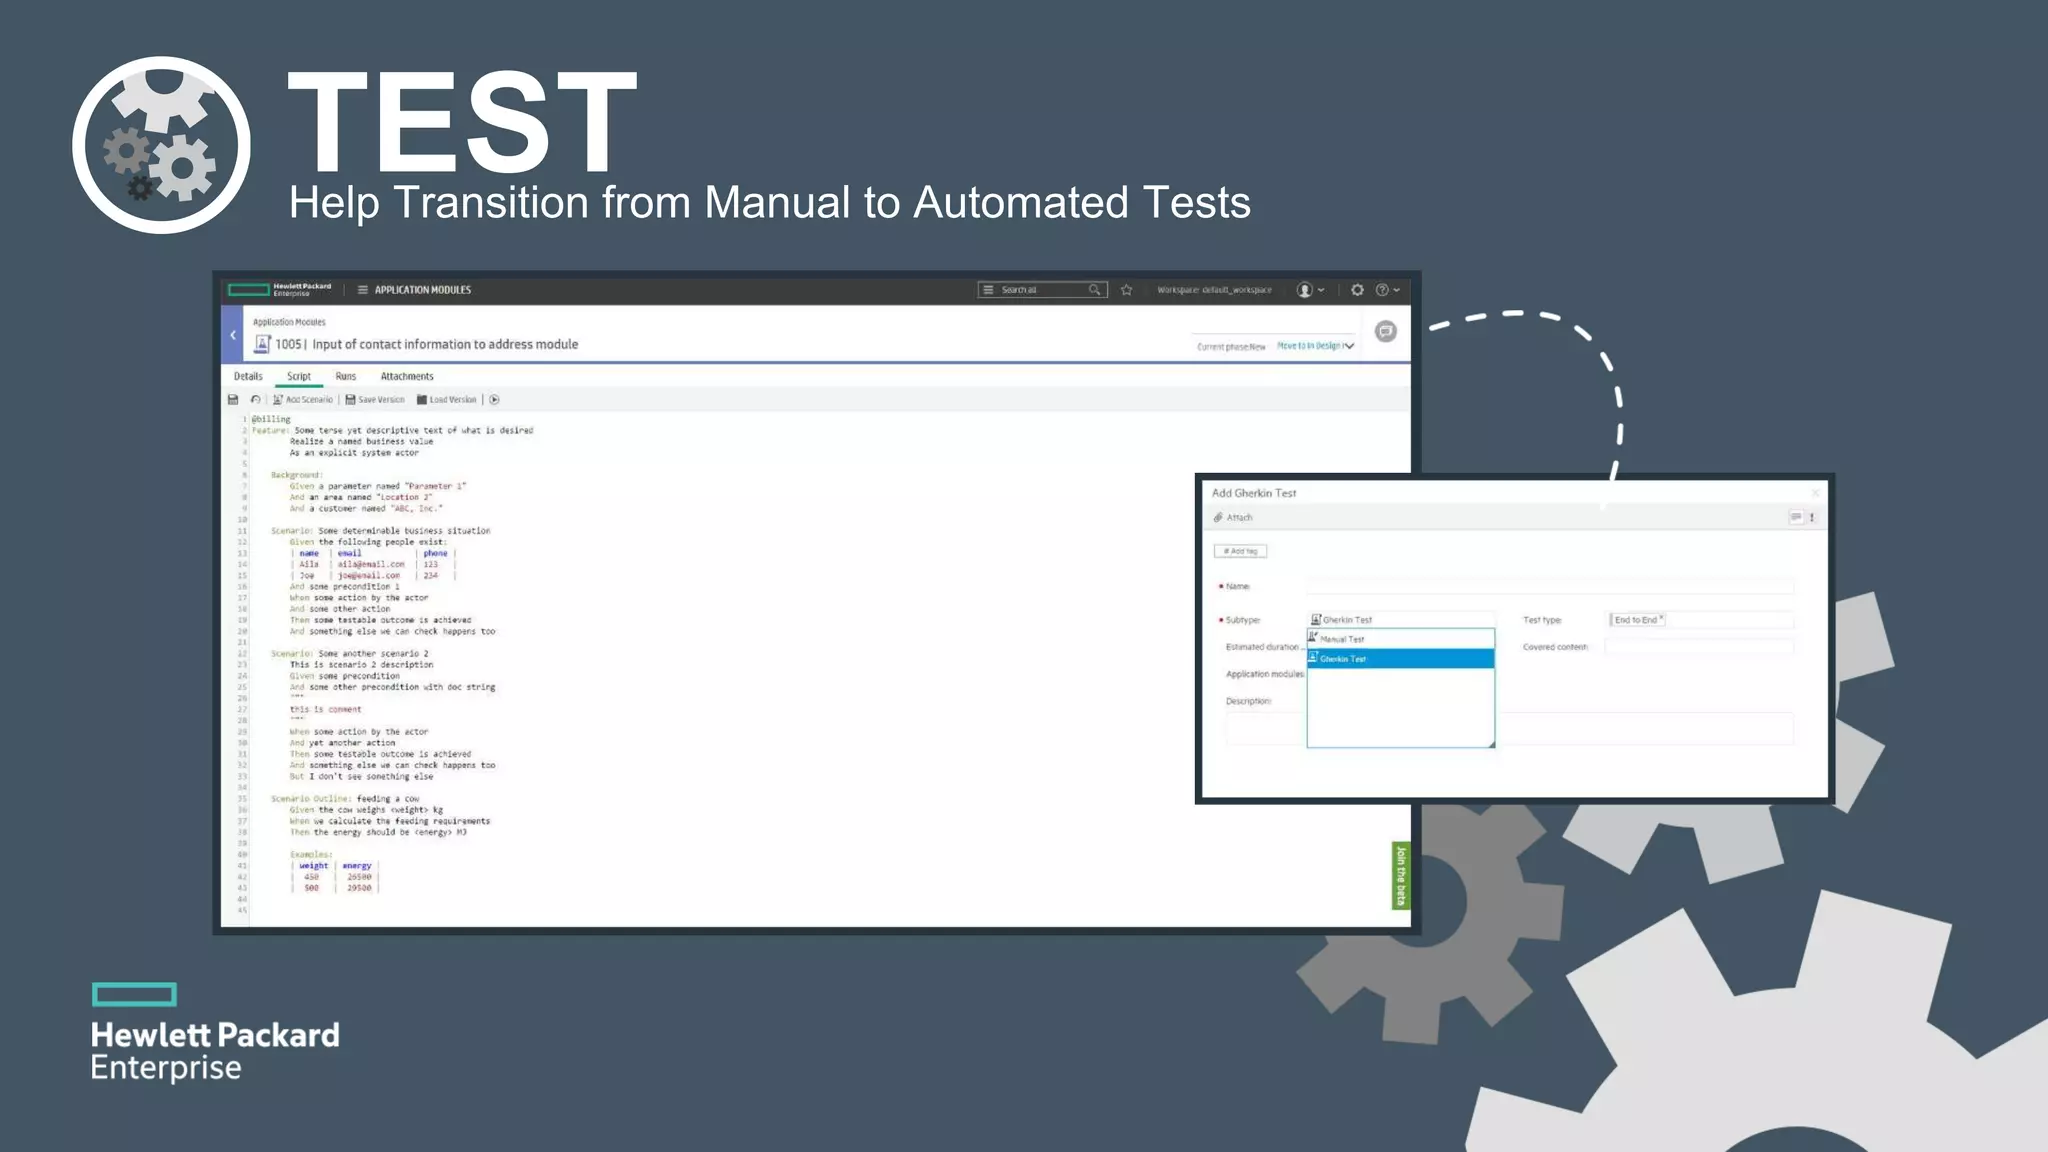
Task: Click the run test play icon
Action: pos(494,400)
